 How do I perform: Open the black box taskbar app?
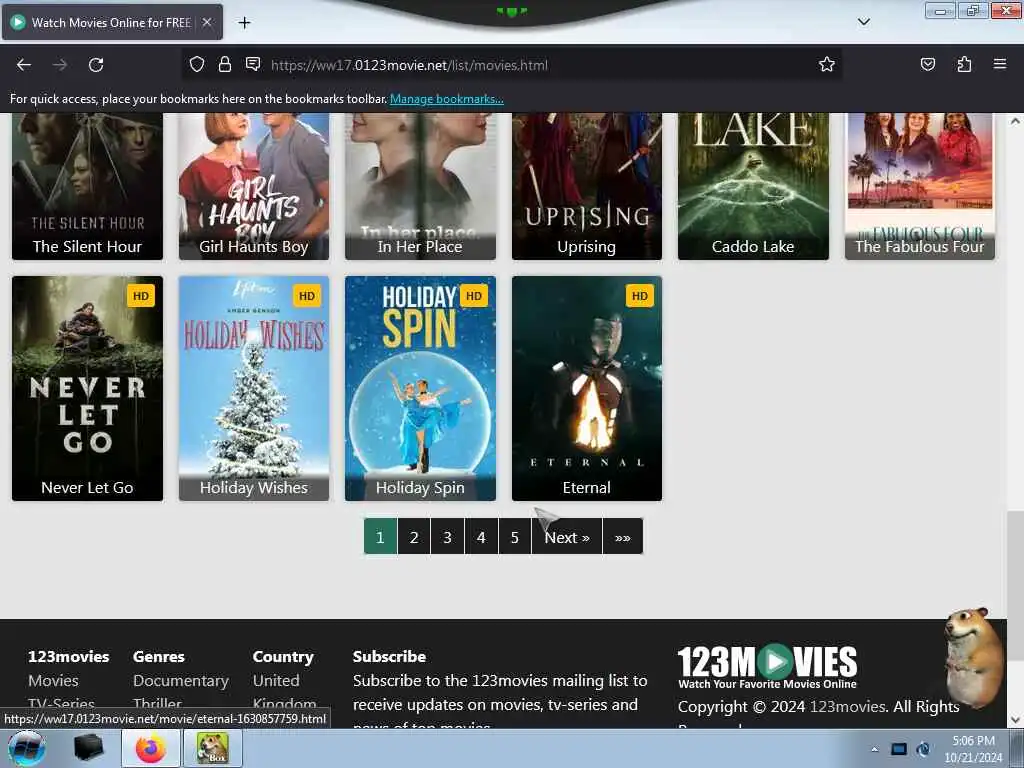[x=89, y=748]
